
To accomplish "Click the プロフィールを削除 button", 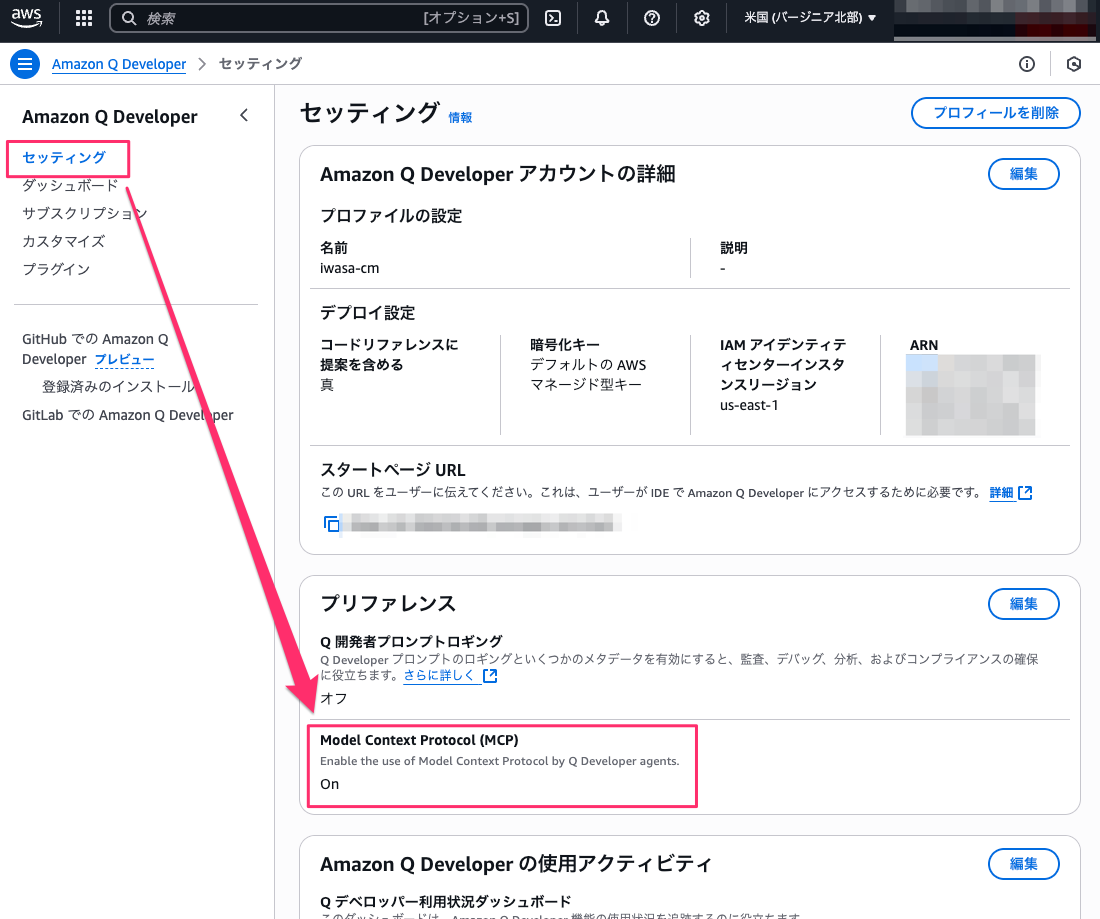I will 995,113.
